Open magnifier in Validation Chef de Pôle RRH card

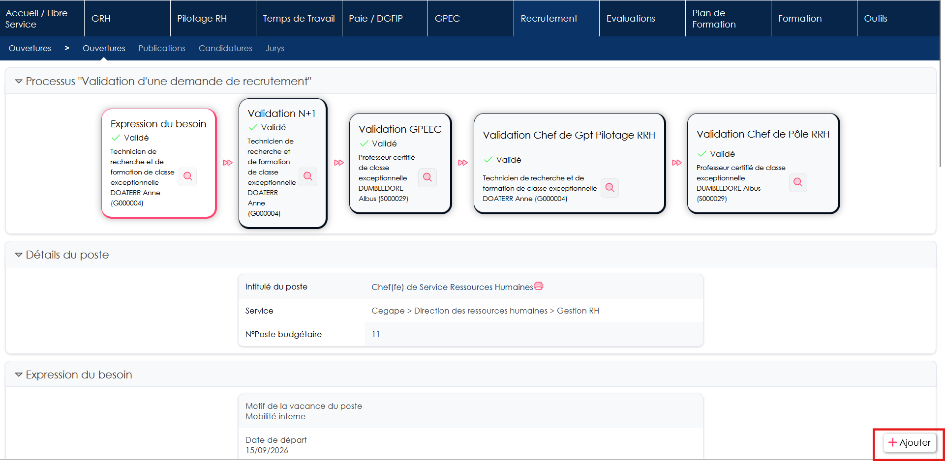[797, 181]
